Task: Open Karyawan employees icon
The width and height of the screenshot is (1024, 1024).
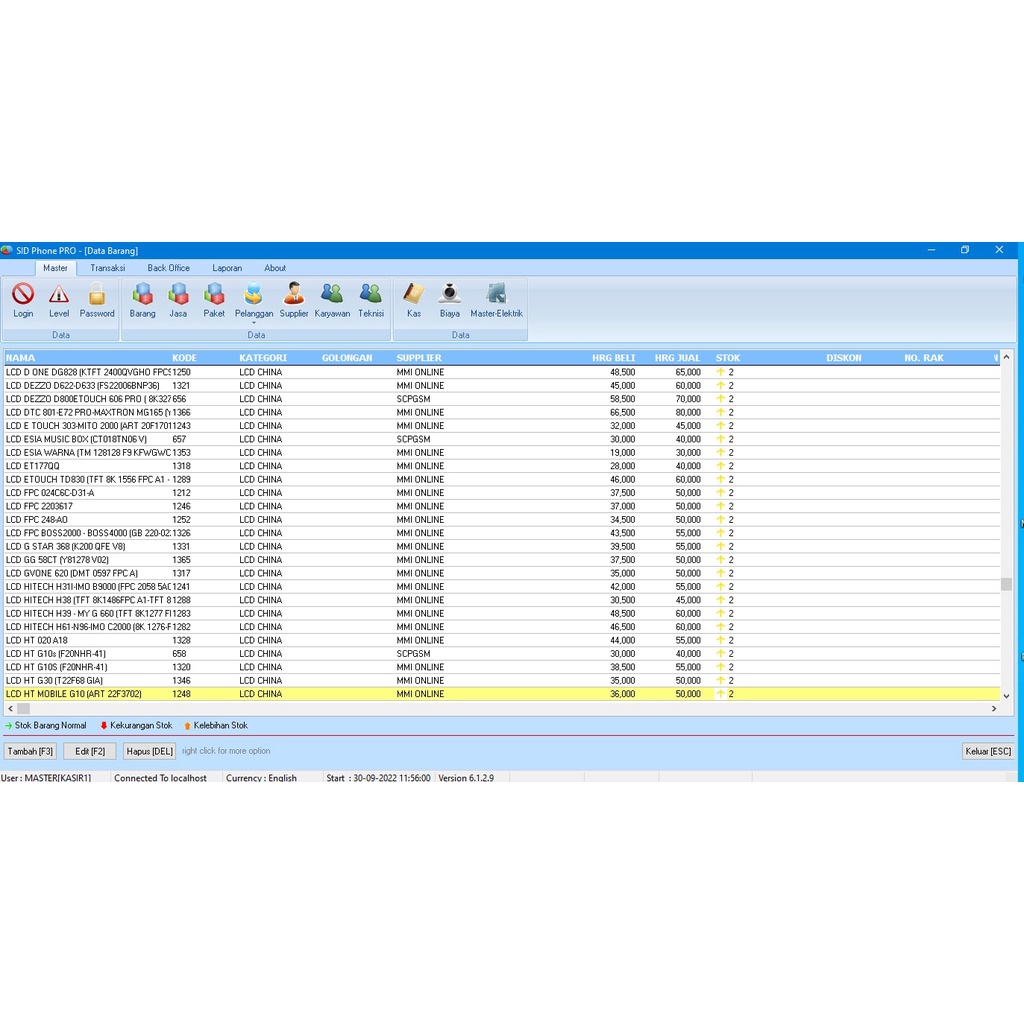Action: (x=332, y=300)
